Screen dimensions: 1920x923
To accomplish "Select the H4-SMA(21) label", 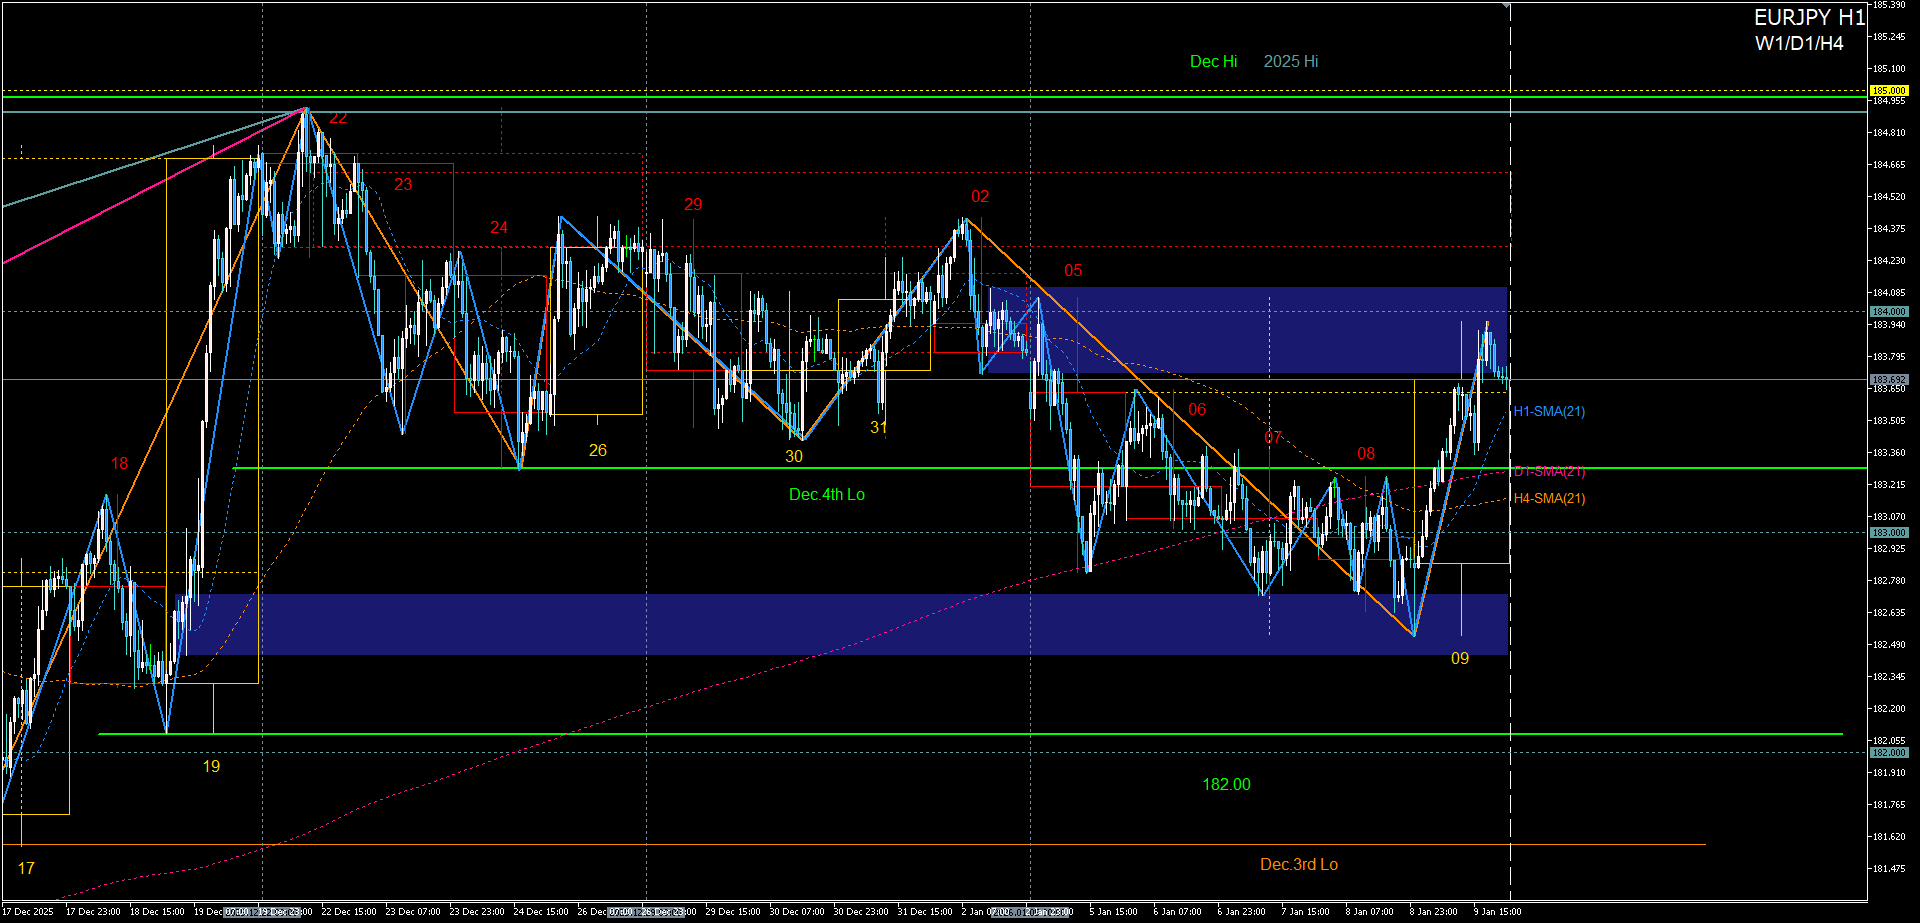I will pyautogui.click(x=1548, y=498).
